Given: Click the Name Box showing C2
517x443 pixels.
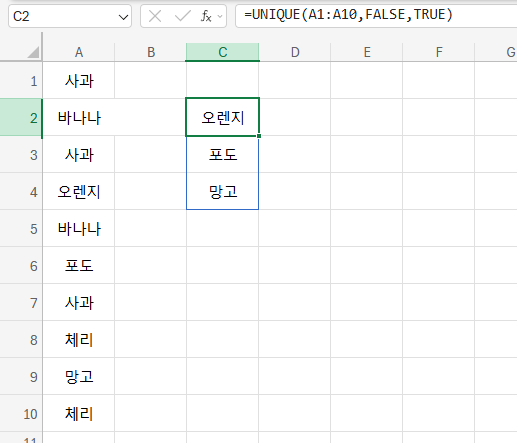Looking at the screenshot, I should (x=70, y=16).
